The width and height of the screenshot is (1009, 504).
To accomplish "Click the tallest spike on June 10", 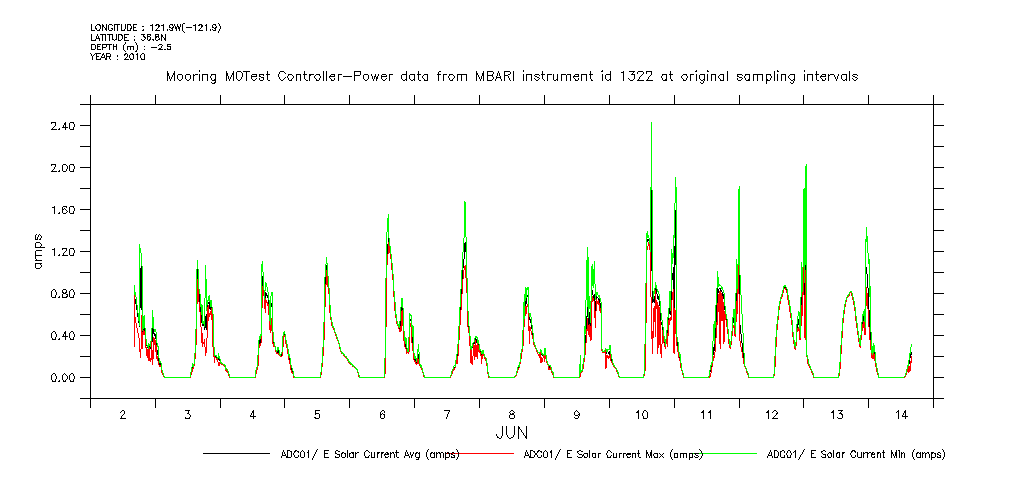I will [x=651, y=124].
